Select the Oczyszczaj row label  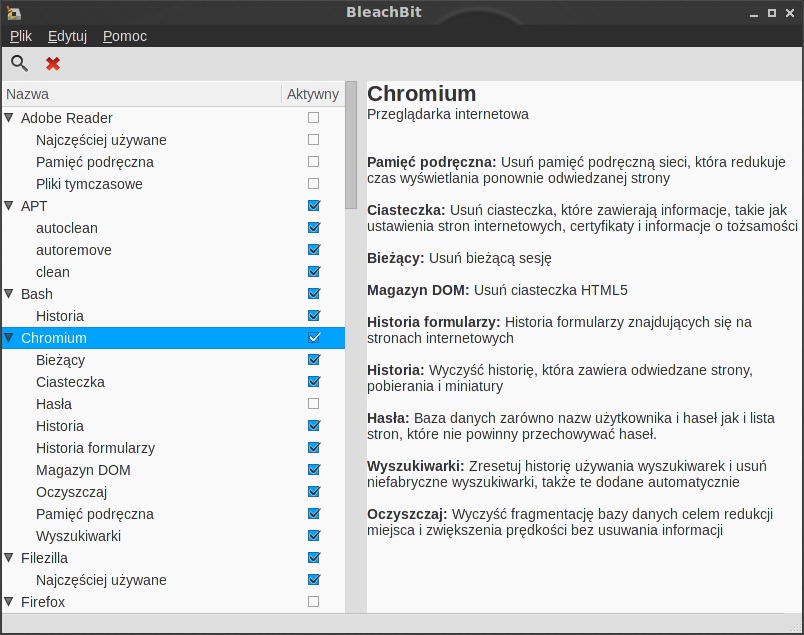[71, 492]
